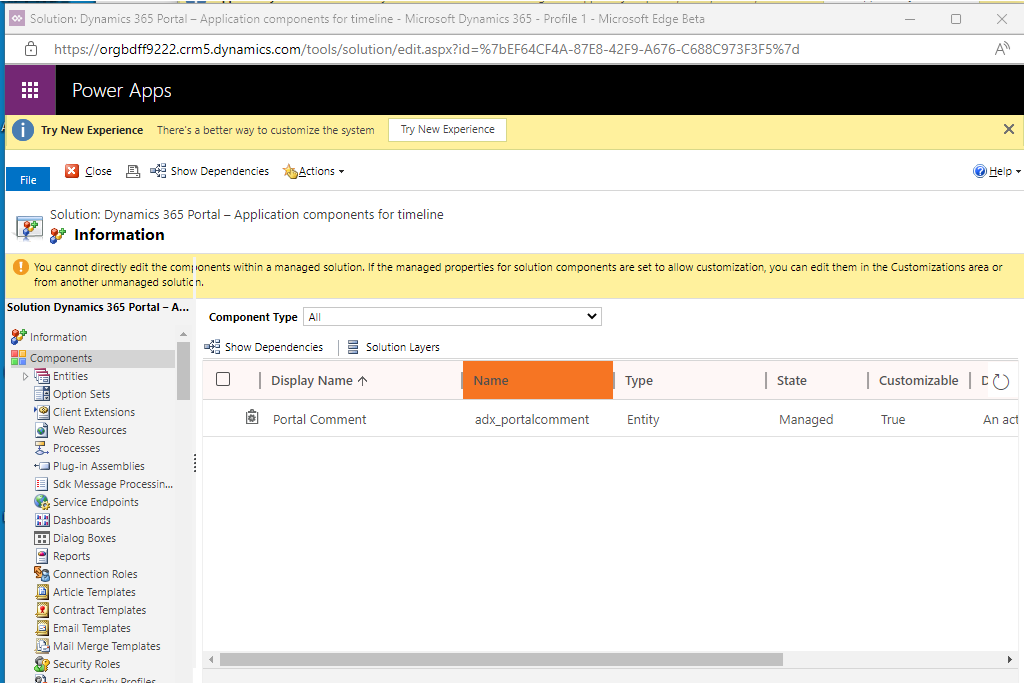Select Information in the solution tree
Image resolution: width=1024 pixels, height=683 pixels.
[58, 337]
